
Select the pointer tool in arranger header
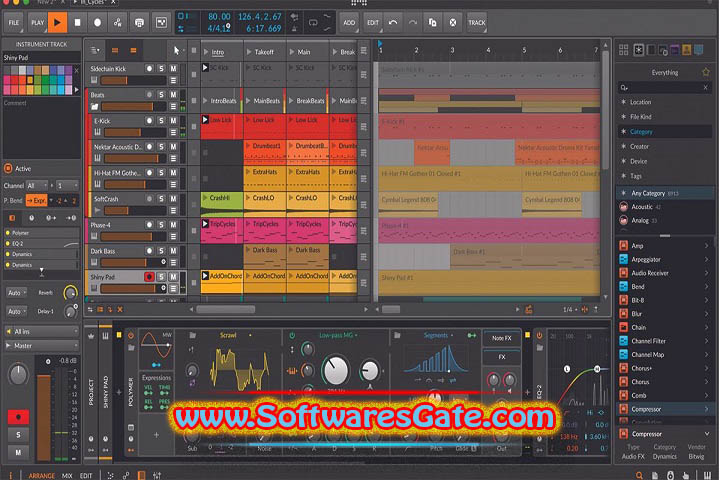[x=176, y=51]
